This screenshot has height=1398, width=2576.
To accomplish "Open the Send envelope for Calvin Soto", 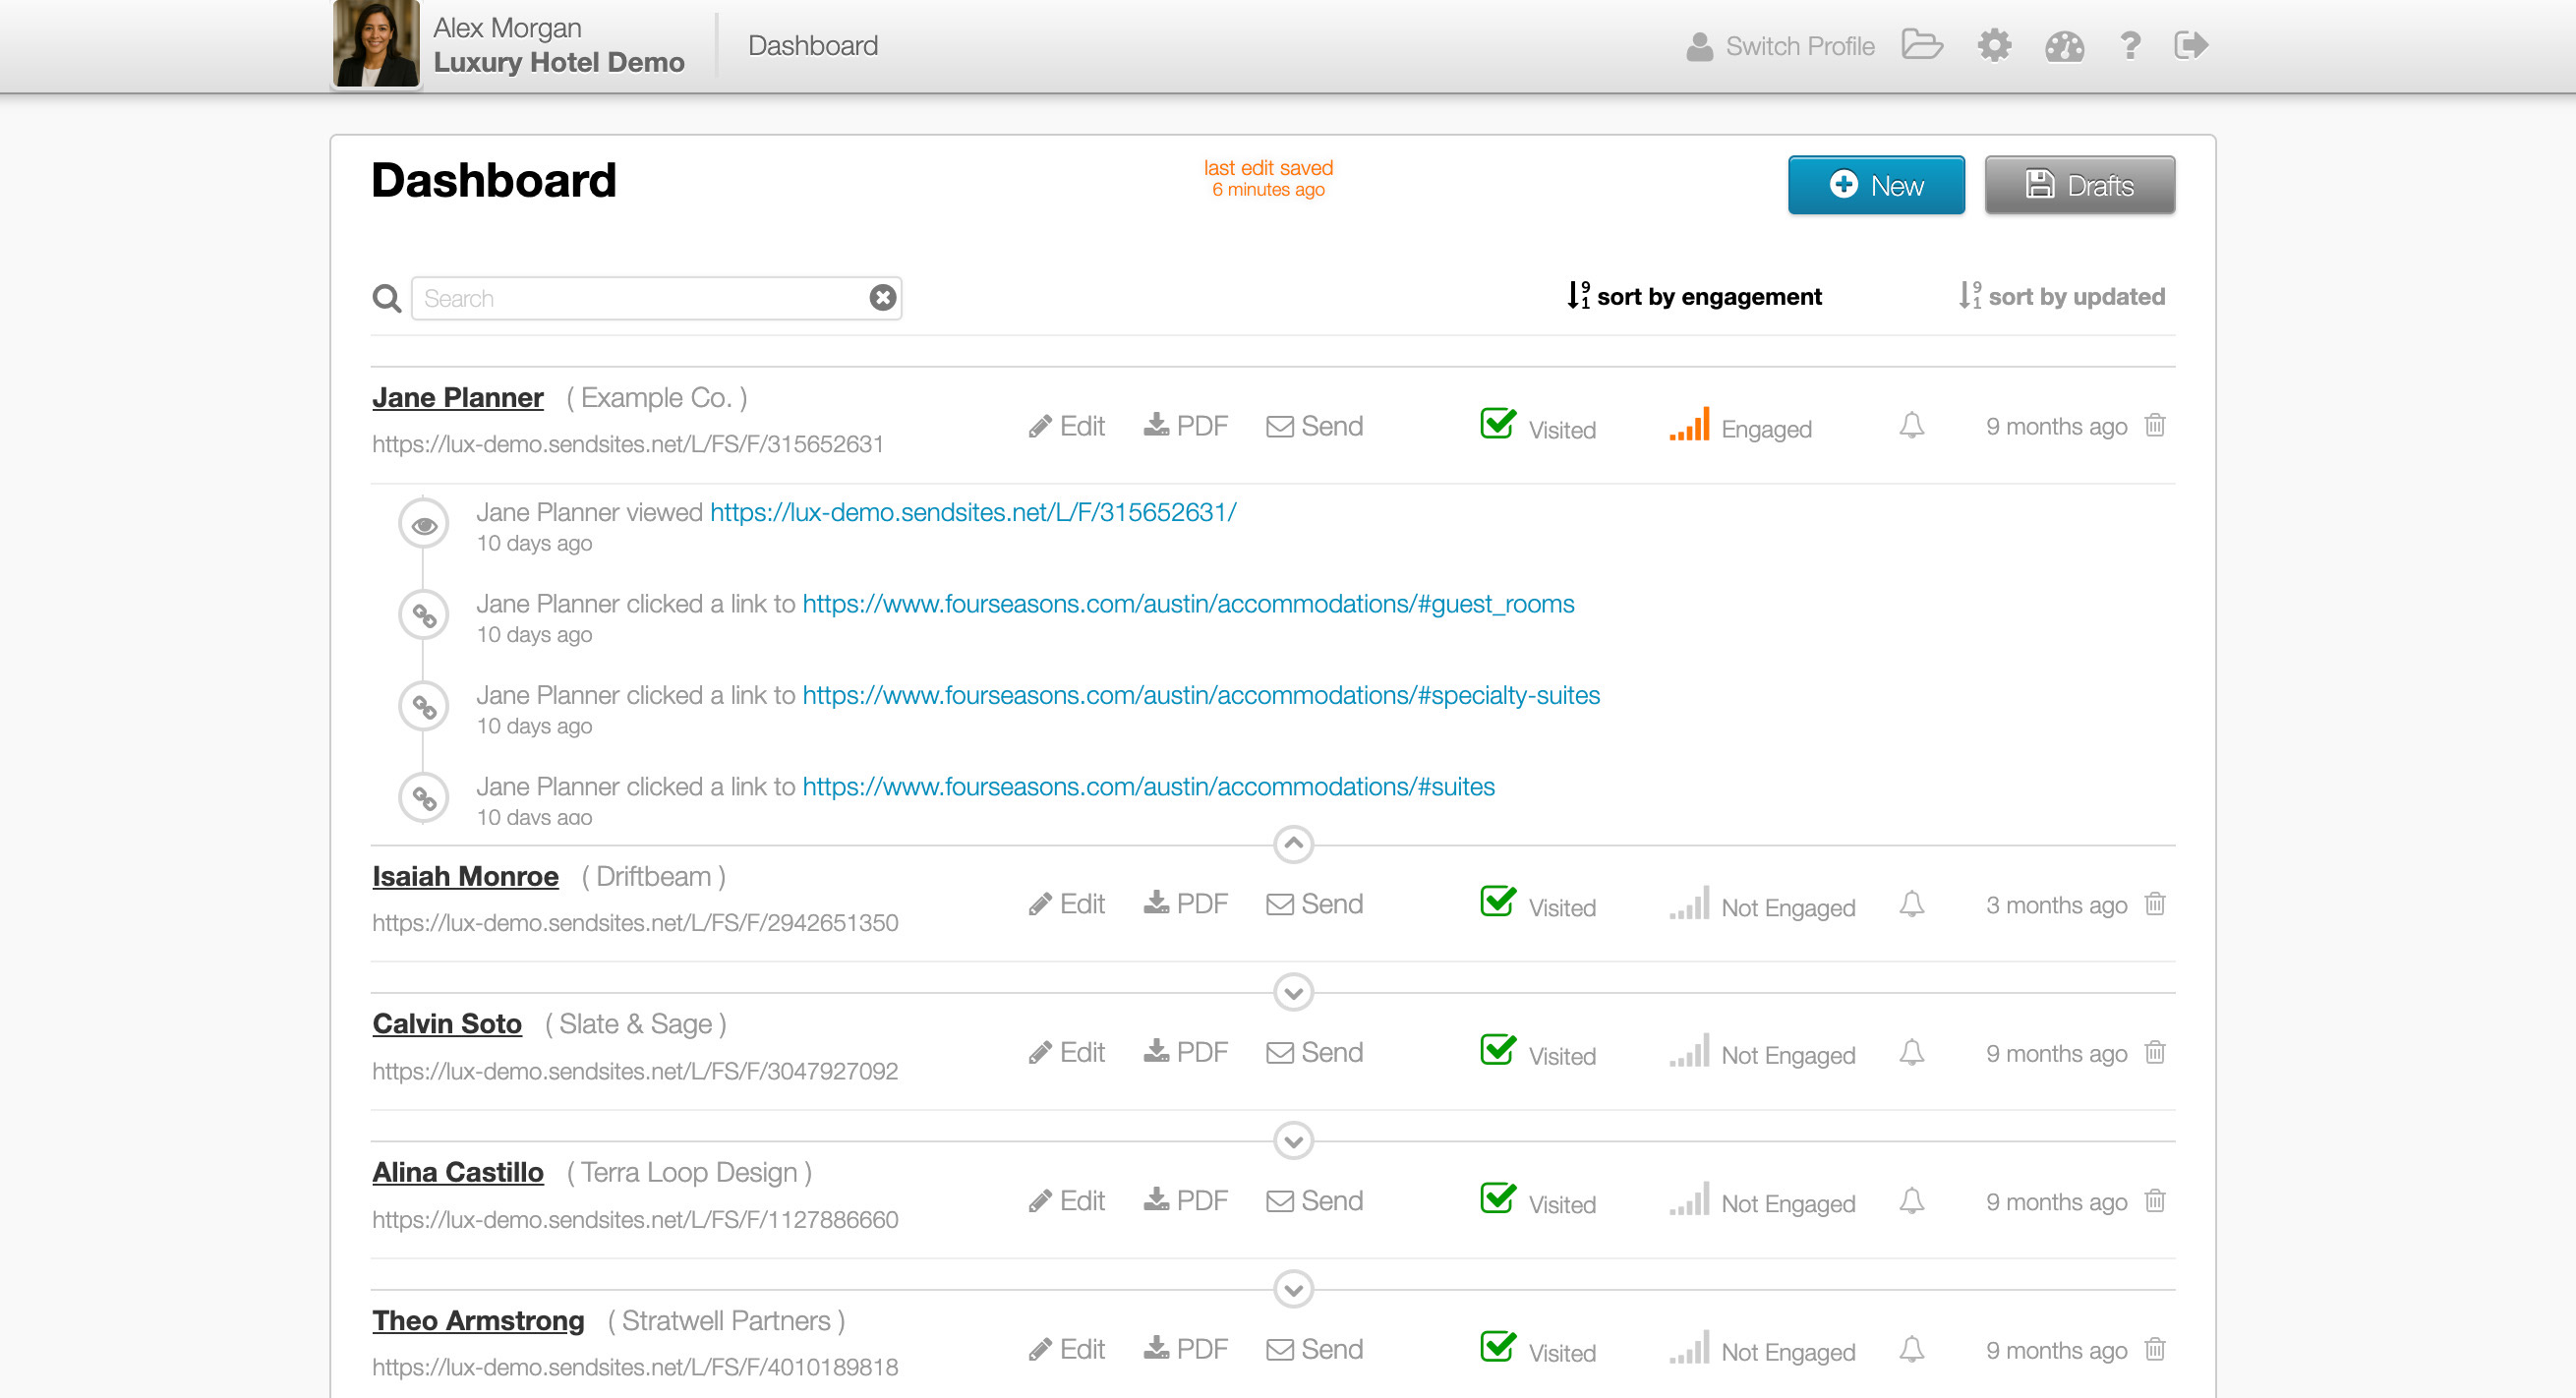I will pos(1314,1051).
